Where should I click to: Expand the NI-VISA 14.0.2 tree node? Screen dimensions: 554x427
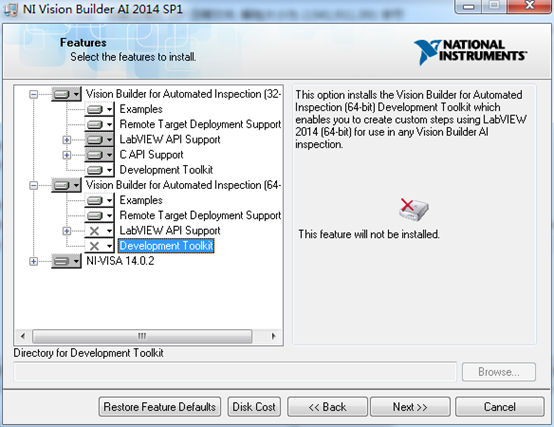pos(34,261)
